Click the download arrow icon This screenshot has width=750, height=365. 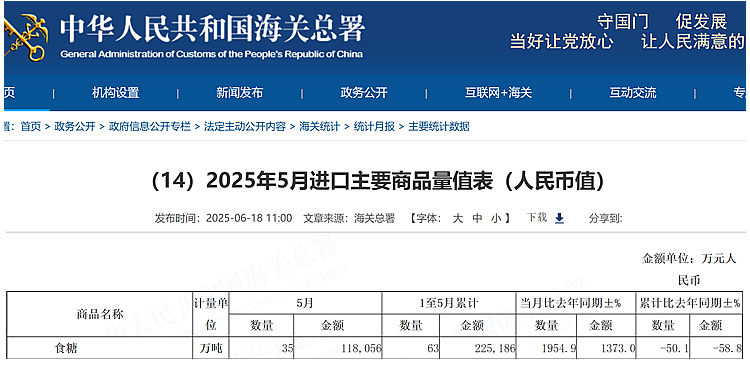(559, 219)
